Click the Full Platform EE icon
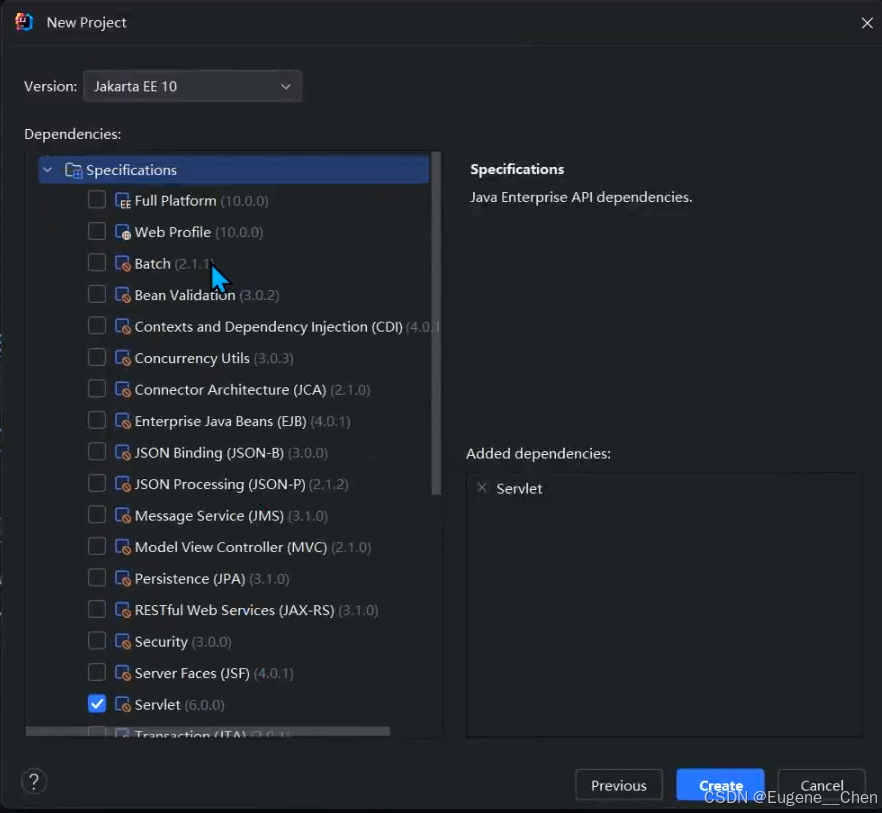 click(x=123, y=201)
